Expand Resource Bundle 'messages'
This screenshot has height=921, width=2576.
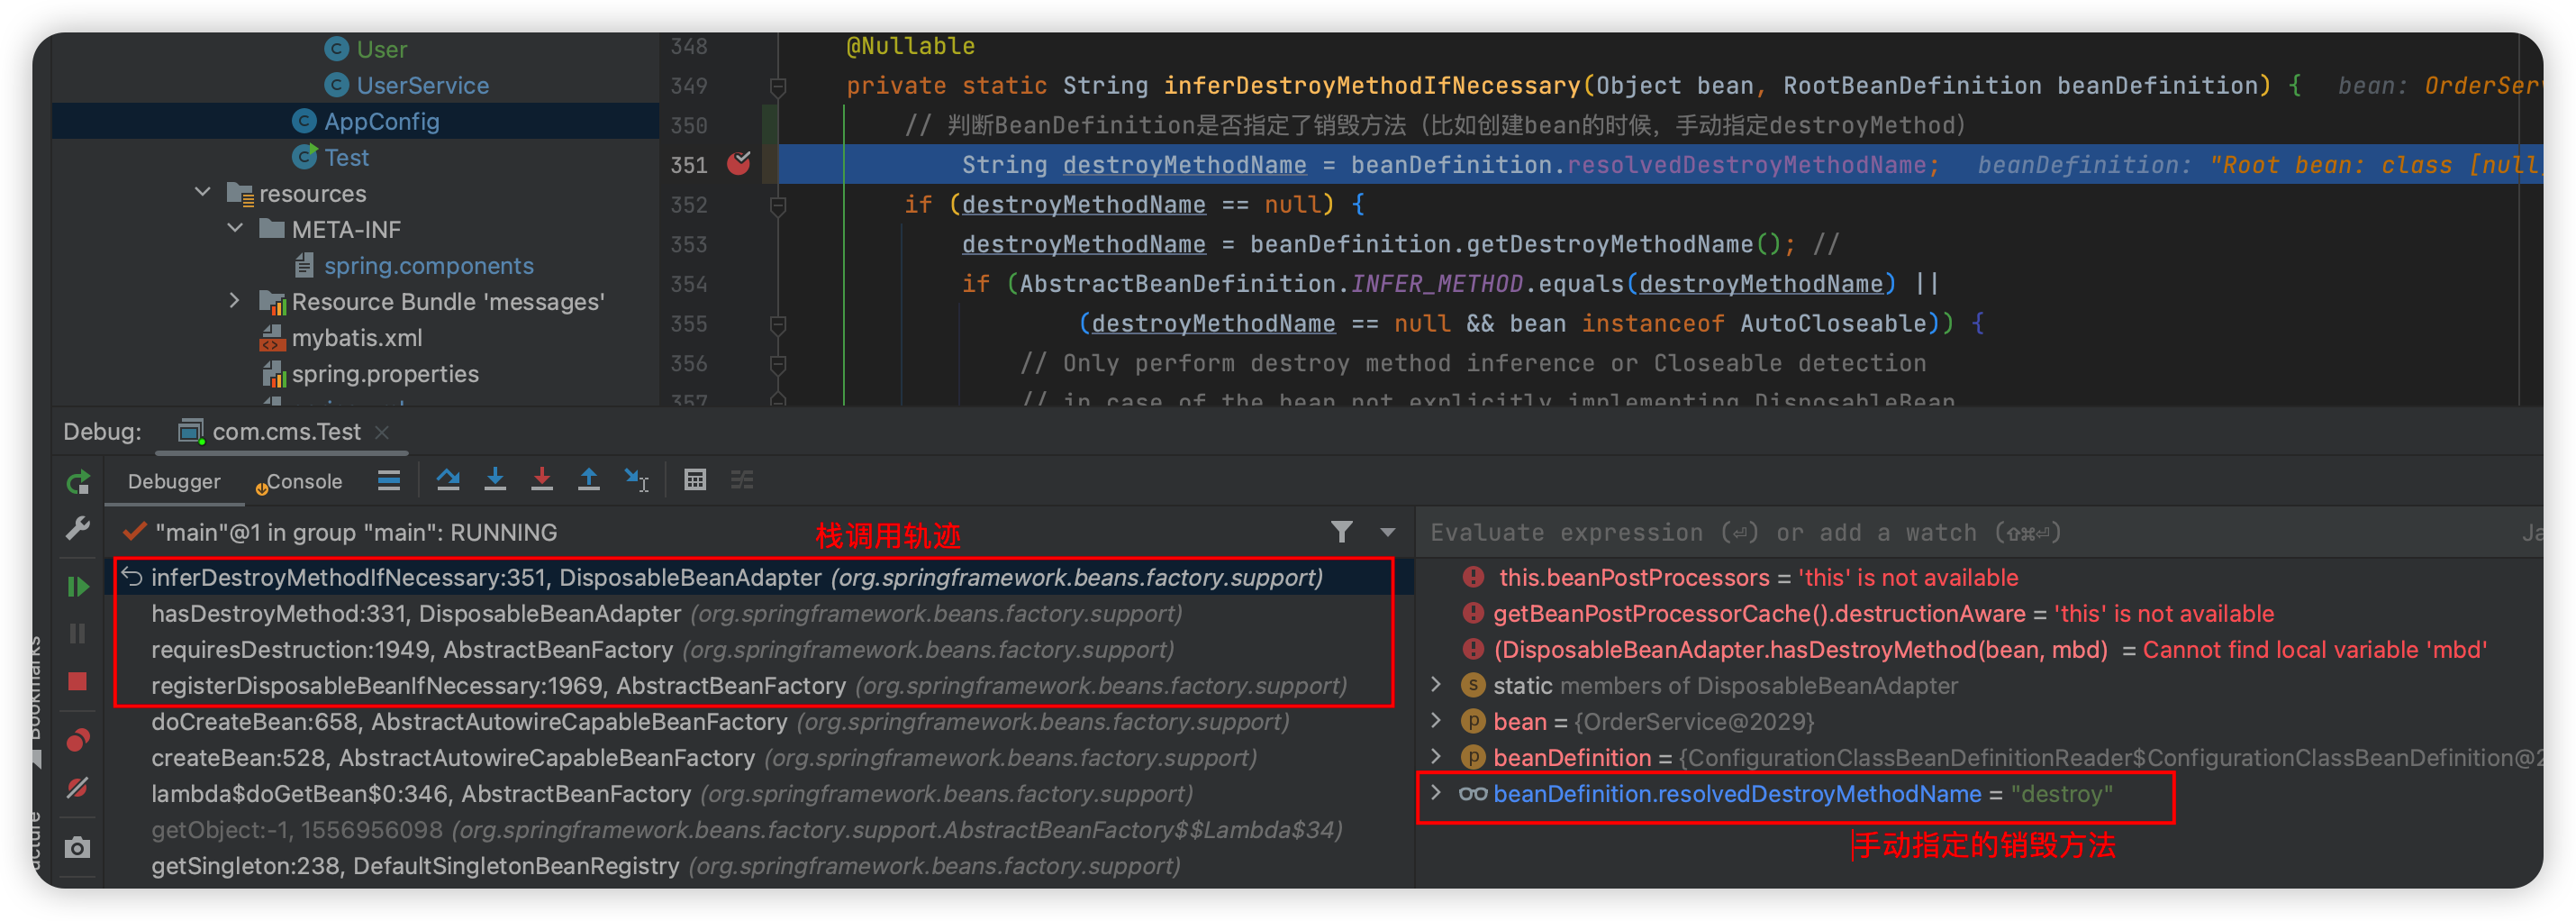(236, 300)
